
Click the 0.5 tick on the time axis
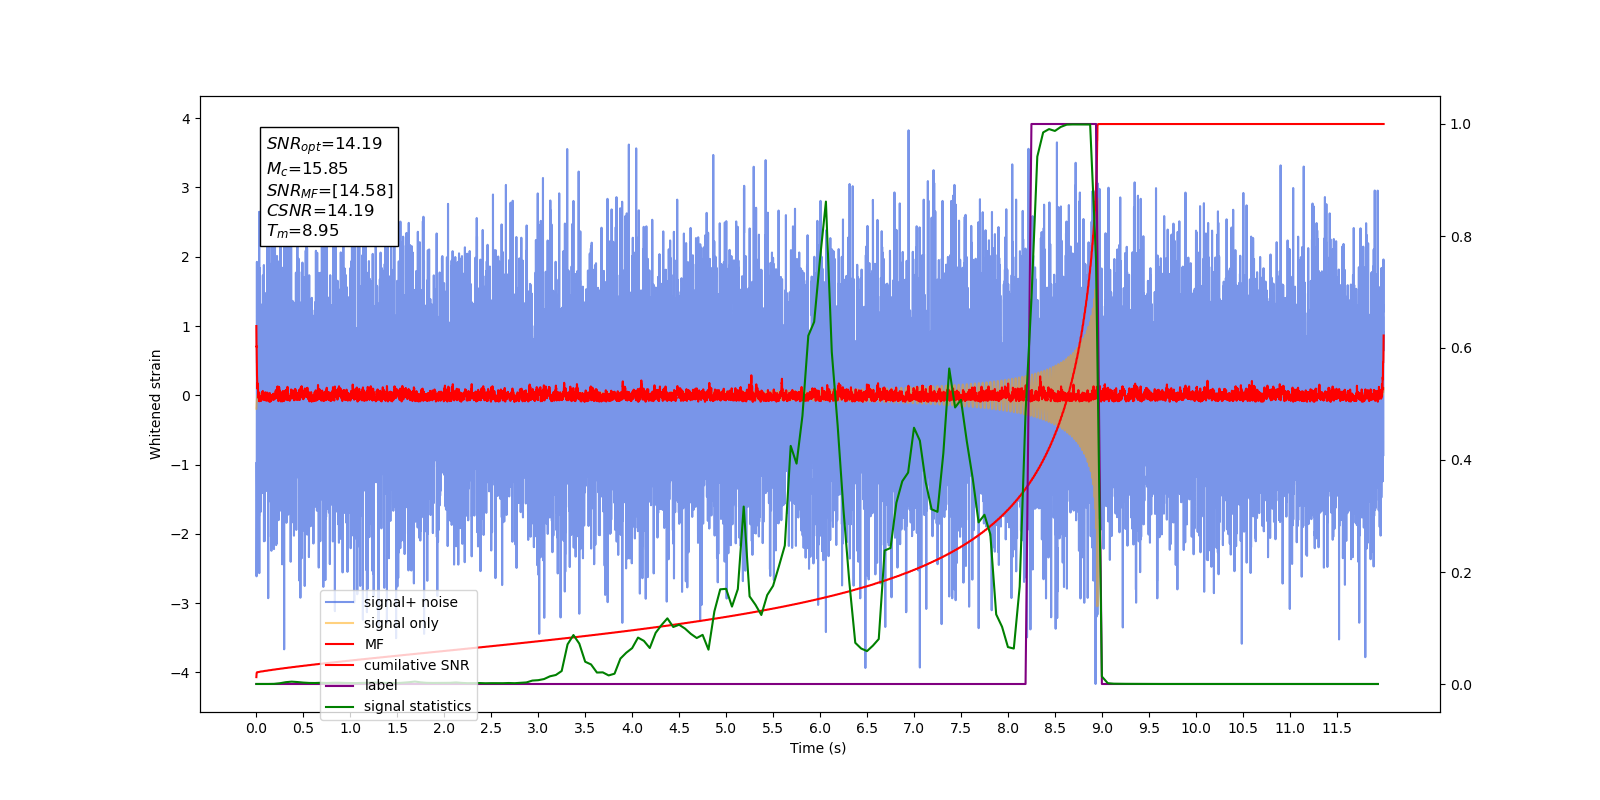coord(303,728)
